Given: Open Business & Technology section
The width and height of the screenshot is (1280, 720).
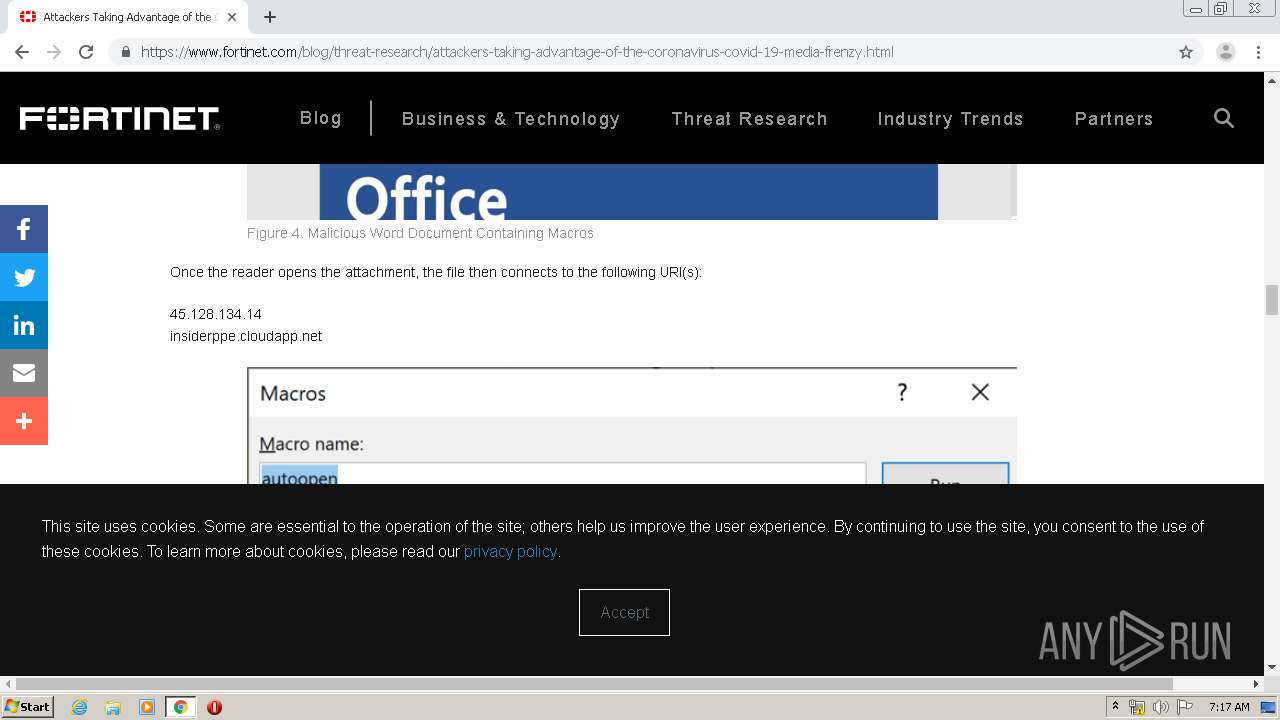Looking at the screenshot, I should pos(511,119).
